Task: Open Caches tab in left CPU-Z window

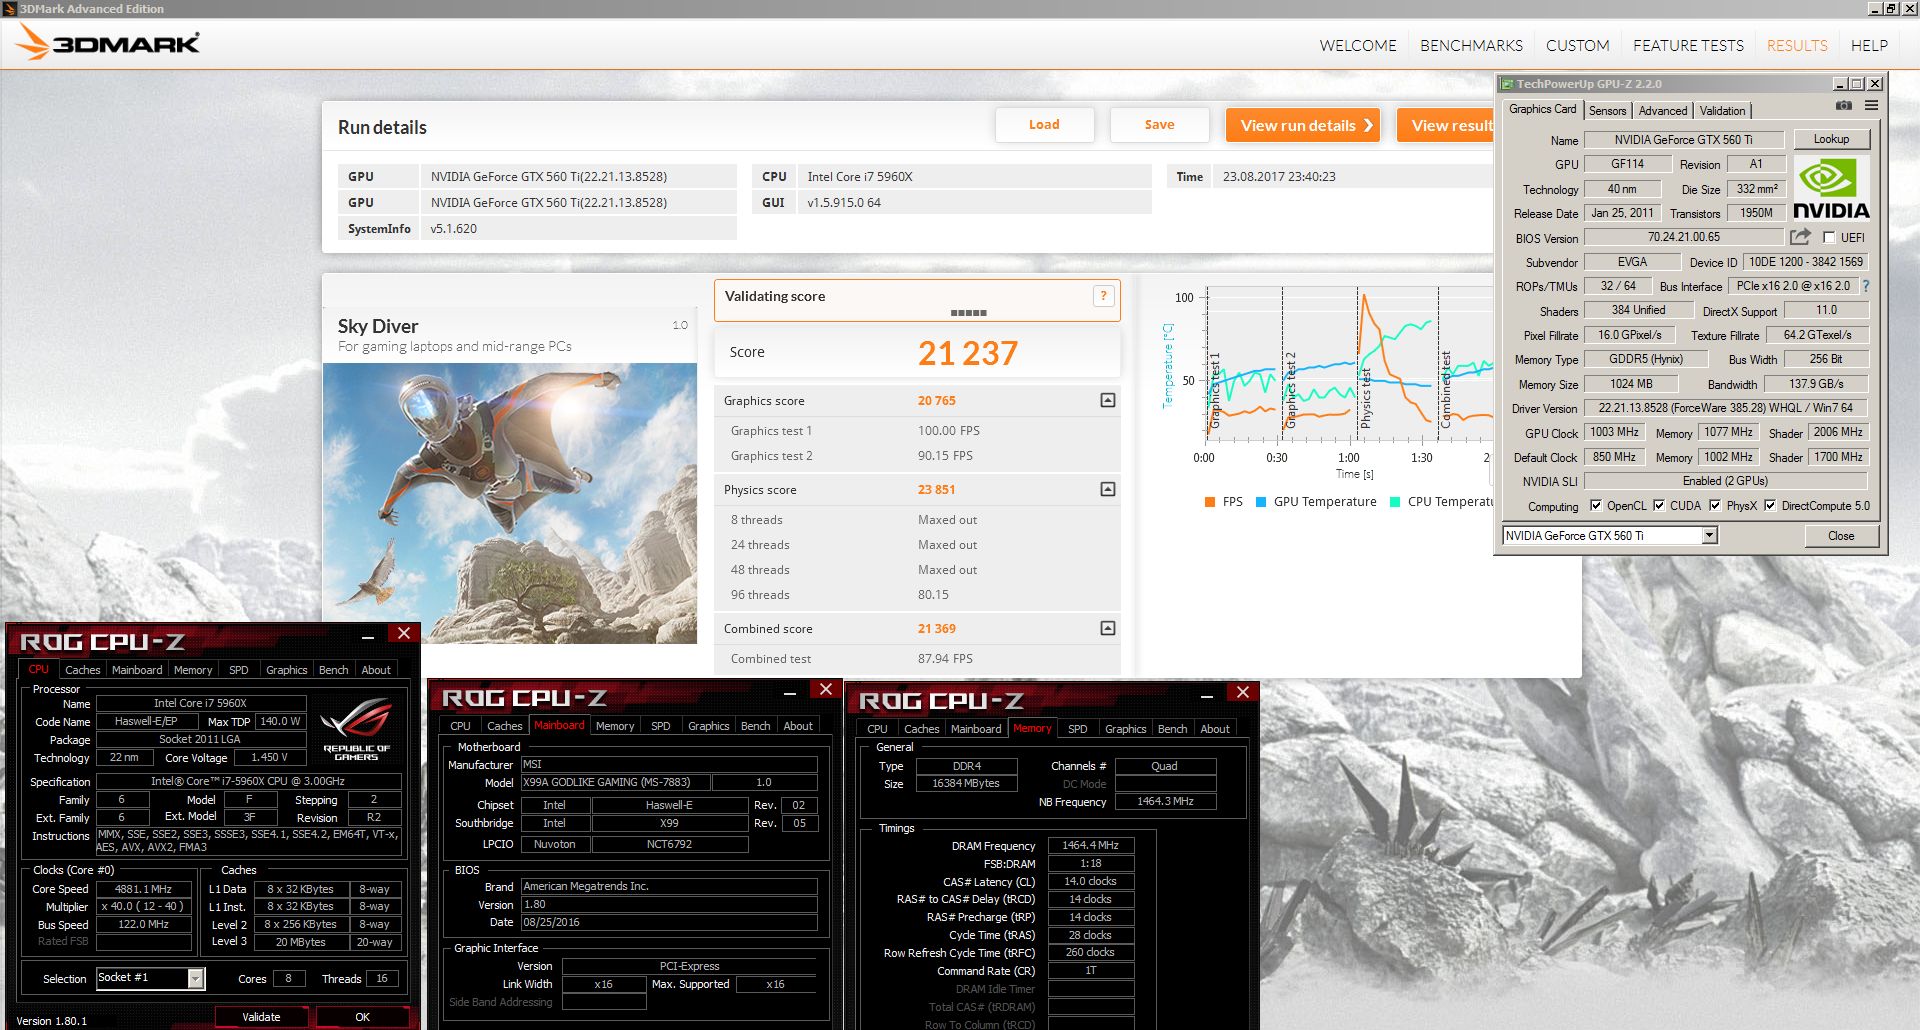Action: pyautogui.click(x=83, y=670)
